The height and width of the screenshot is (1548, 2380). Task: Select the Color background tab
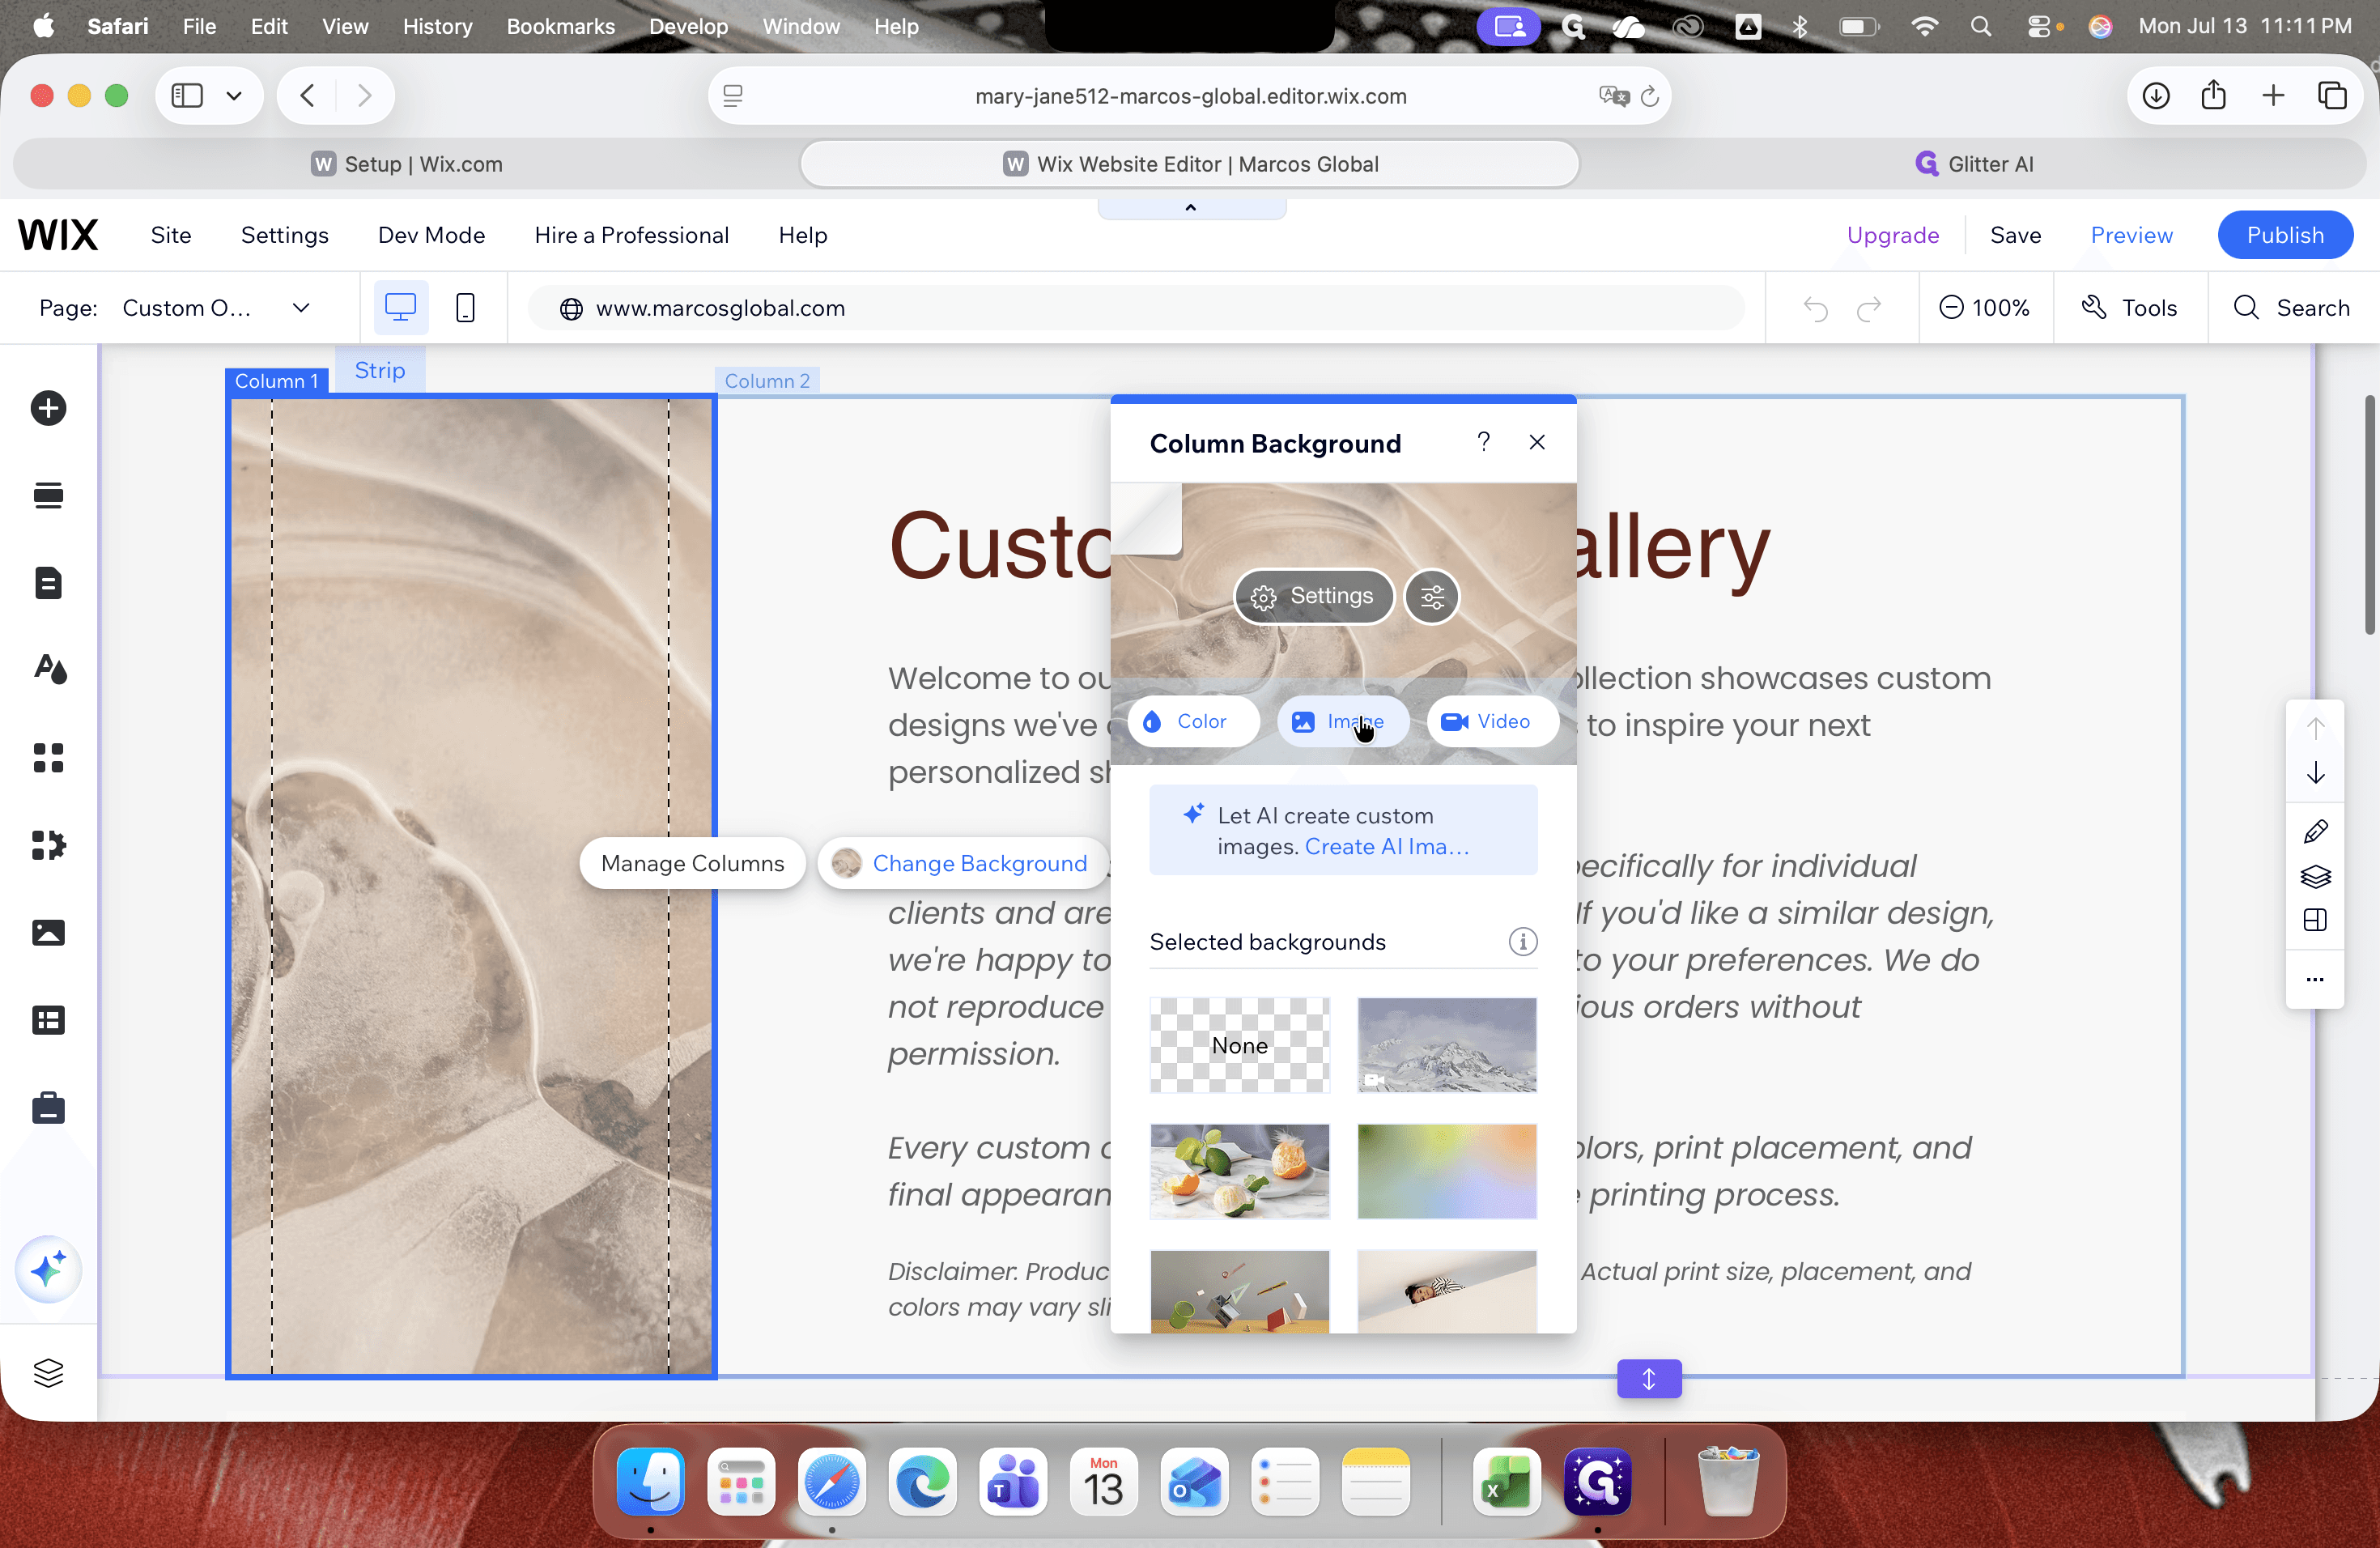[1194, 722]
